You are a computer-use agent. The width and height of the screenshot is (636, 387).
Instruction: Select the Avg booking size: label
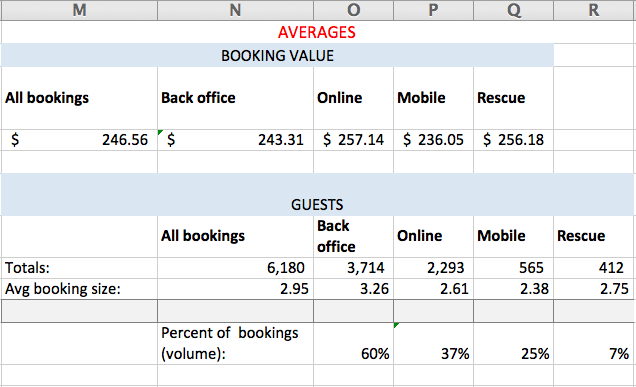(x=79, y=289)
